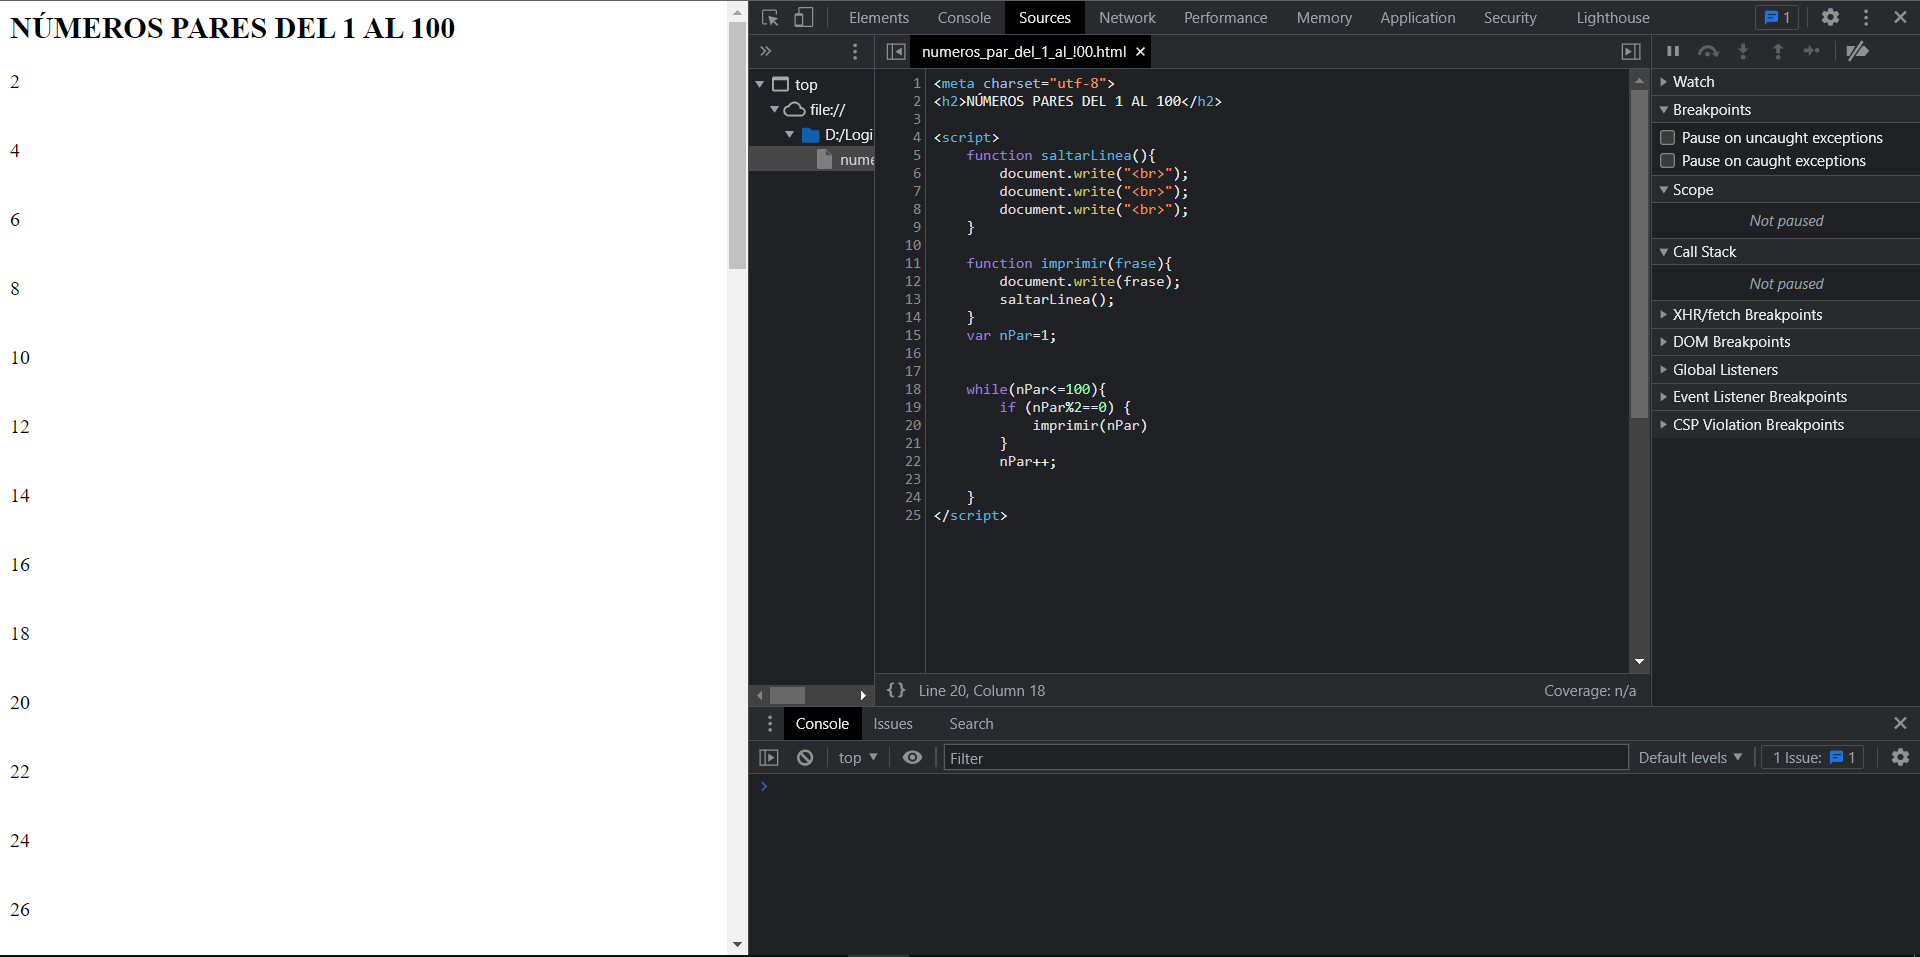Collapse the file:// tree node
Screen dimensions: 1920x957
774,109
